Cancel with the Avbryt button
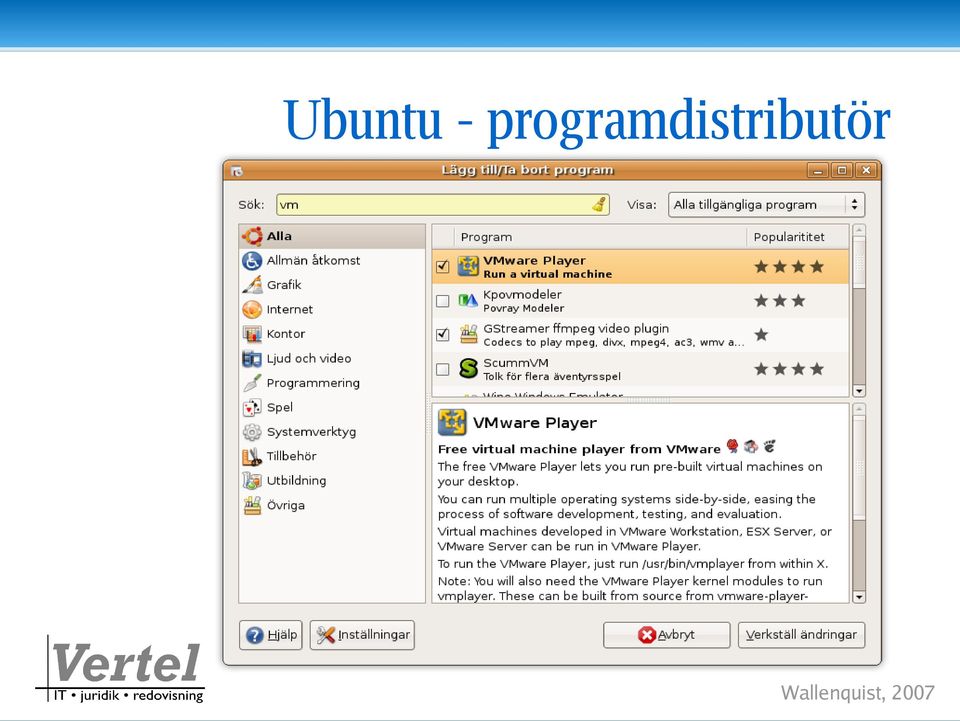 click(666, 635)
